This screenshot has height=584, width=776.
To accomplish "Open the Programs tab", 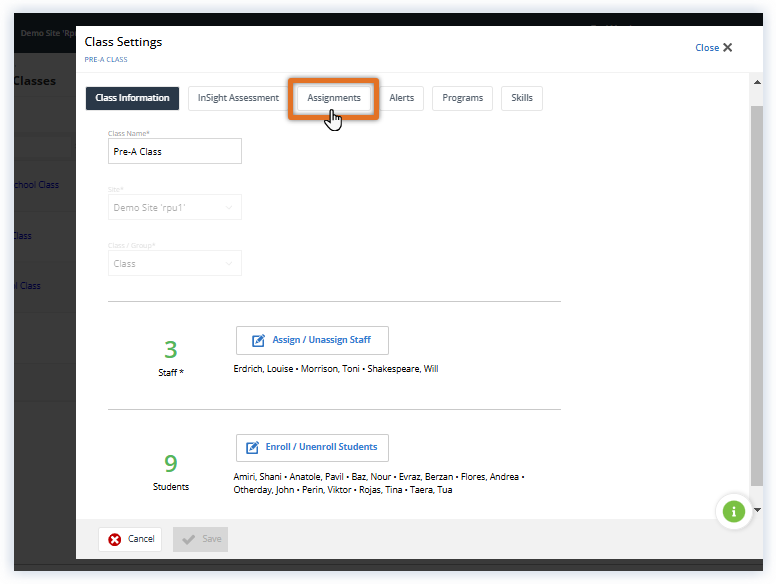I will tap(462, 98).
